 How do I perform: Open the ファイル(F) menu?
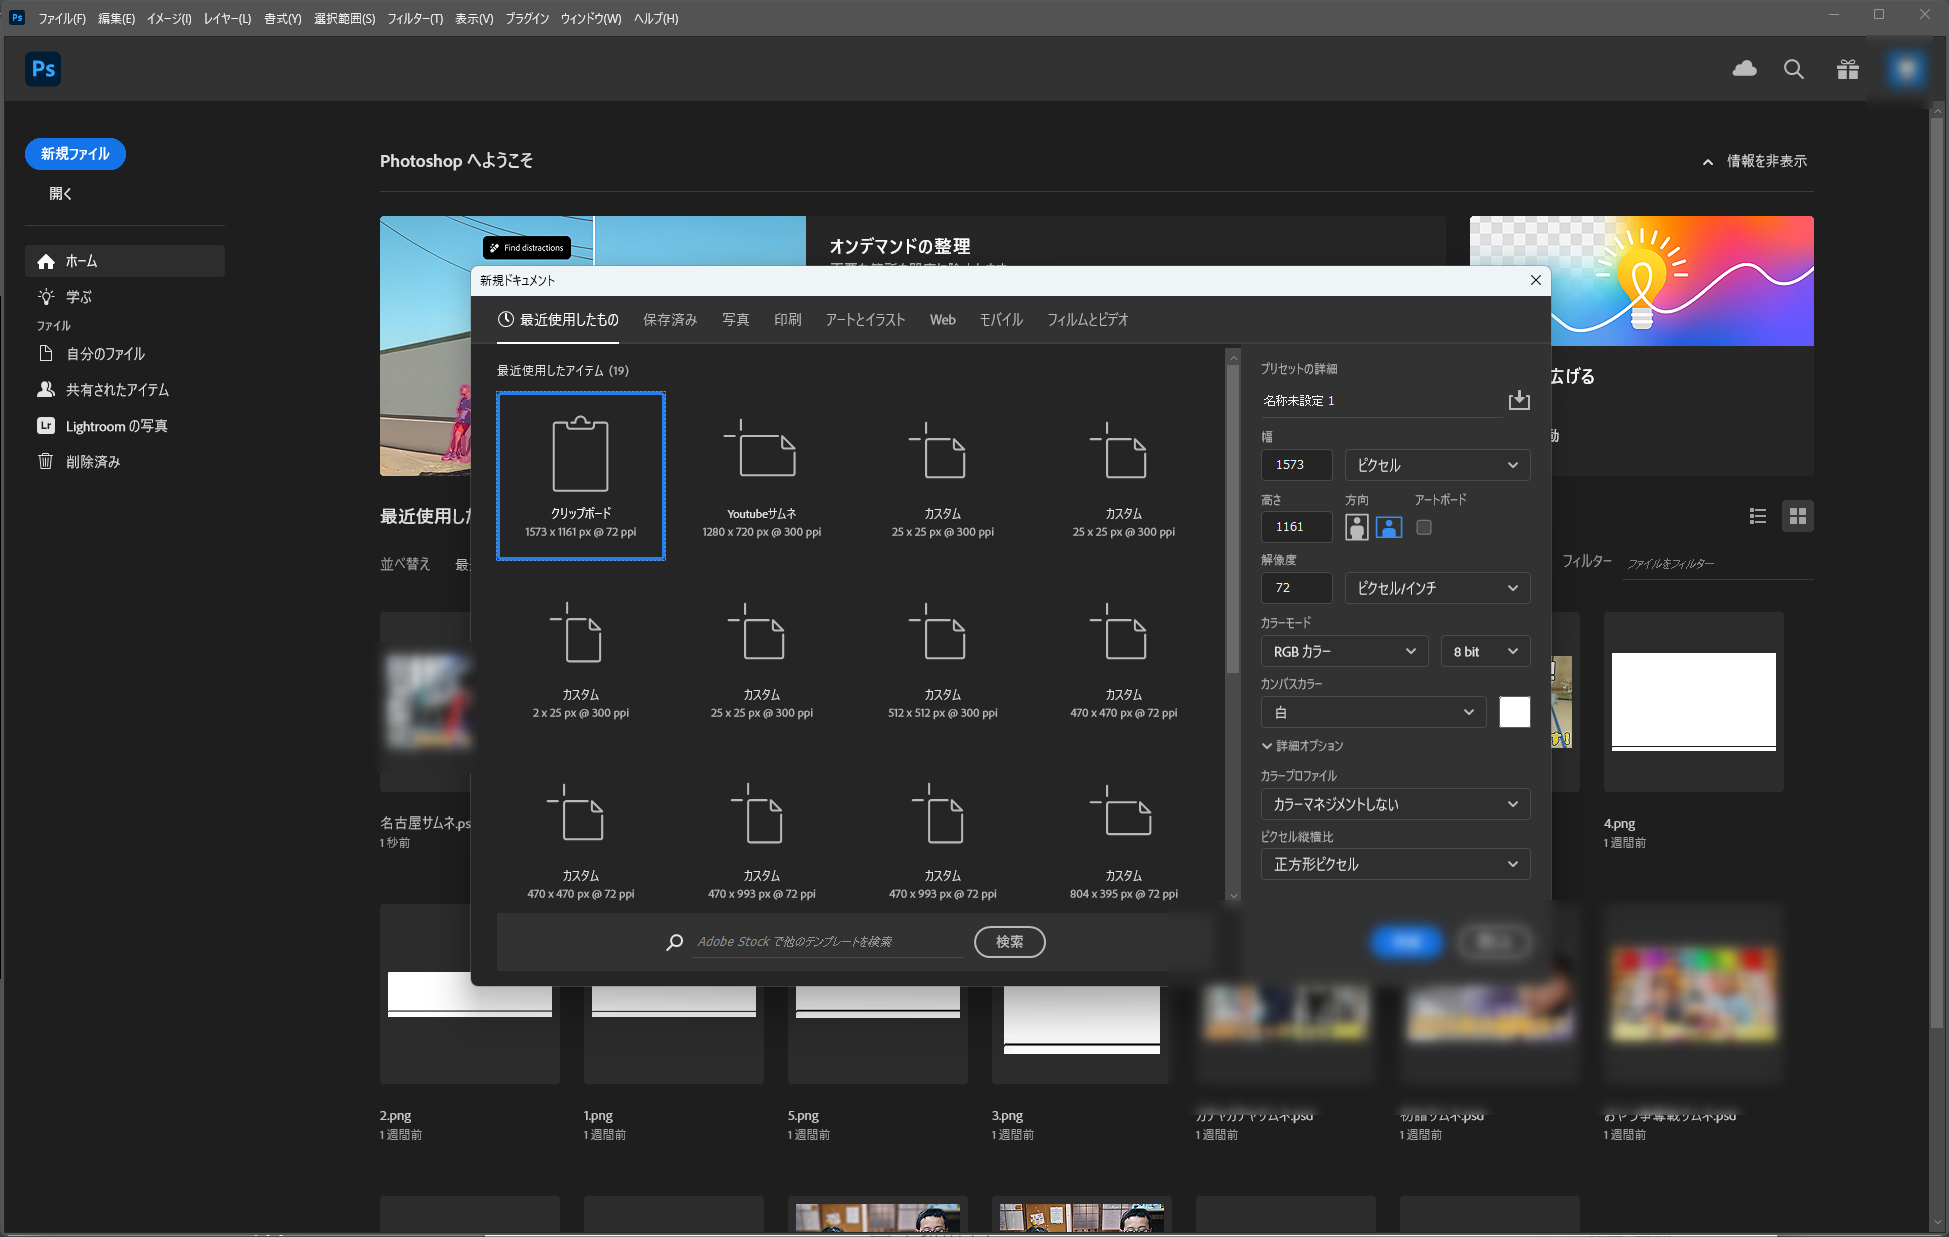coord(62,18)
